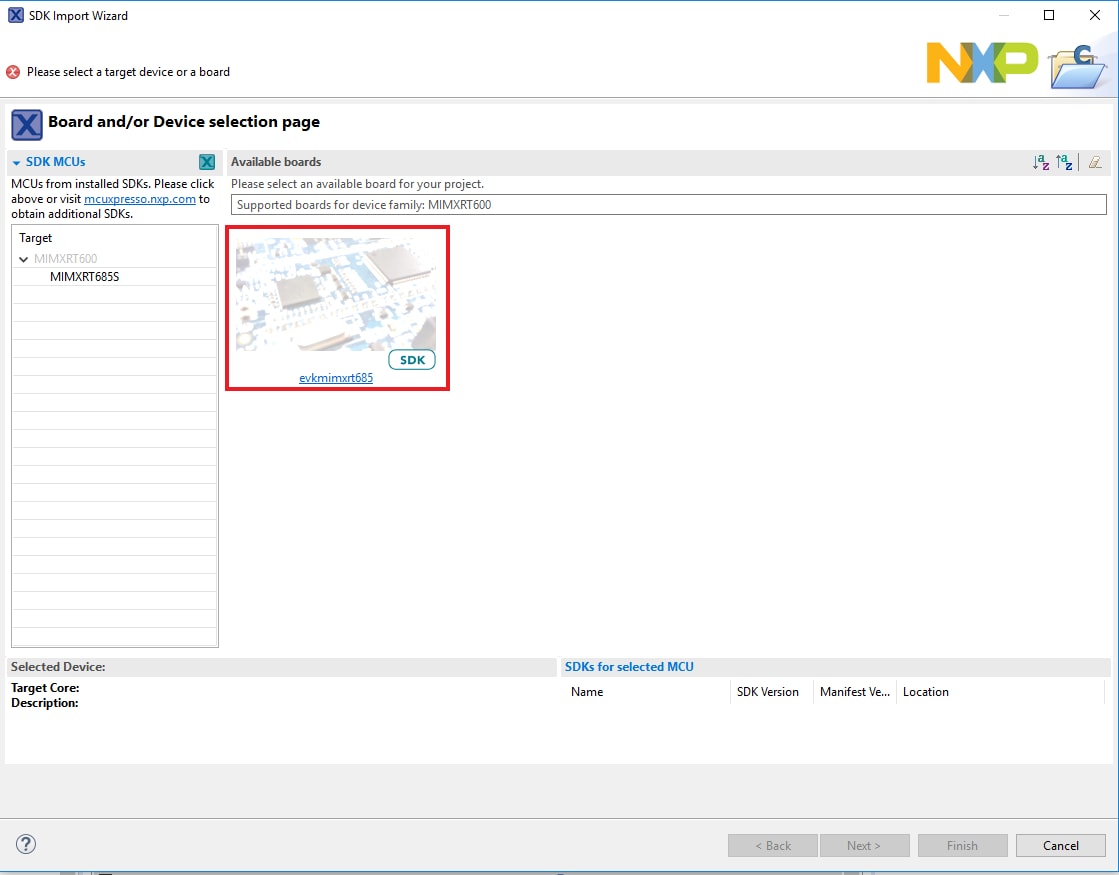This screenshot has height=875, width=1119.
Task: Click the teal X icon in SDK MCUs header
Action: (x=207, y=162)
